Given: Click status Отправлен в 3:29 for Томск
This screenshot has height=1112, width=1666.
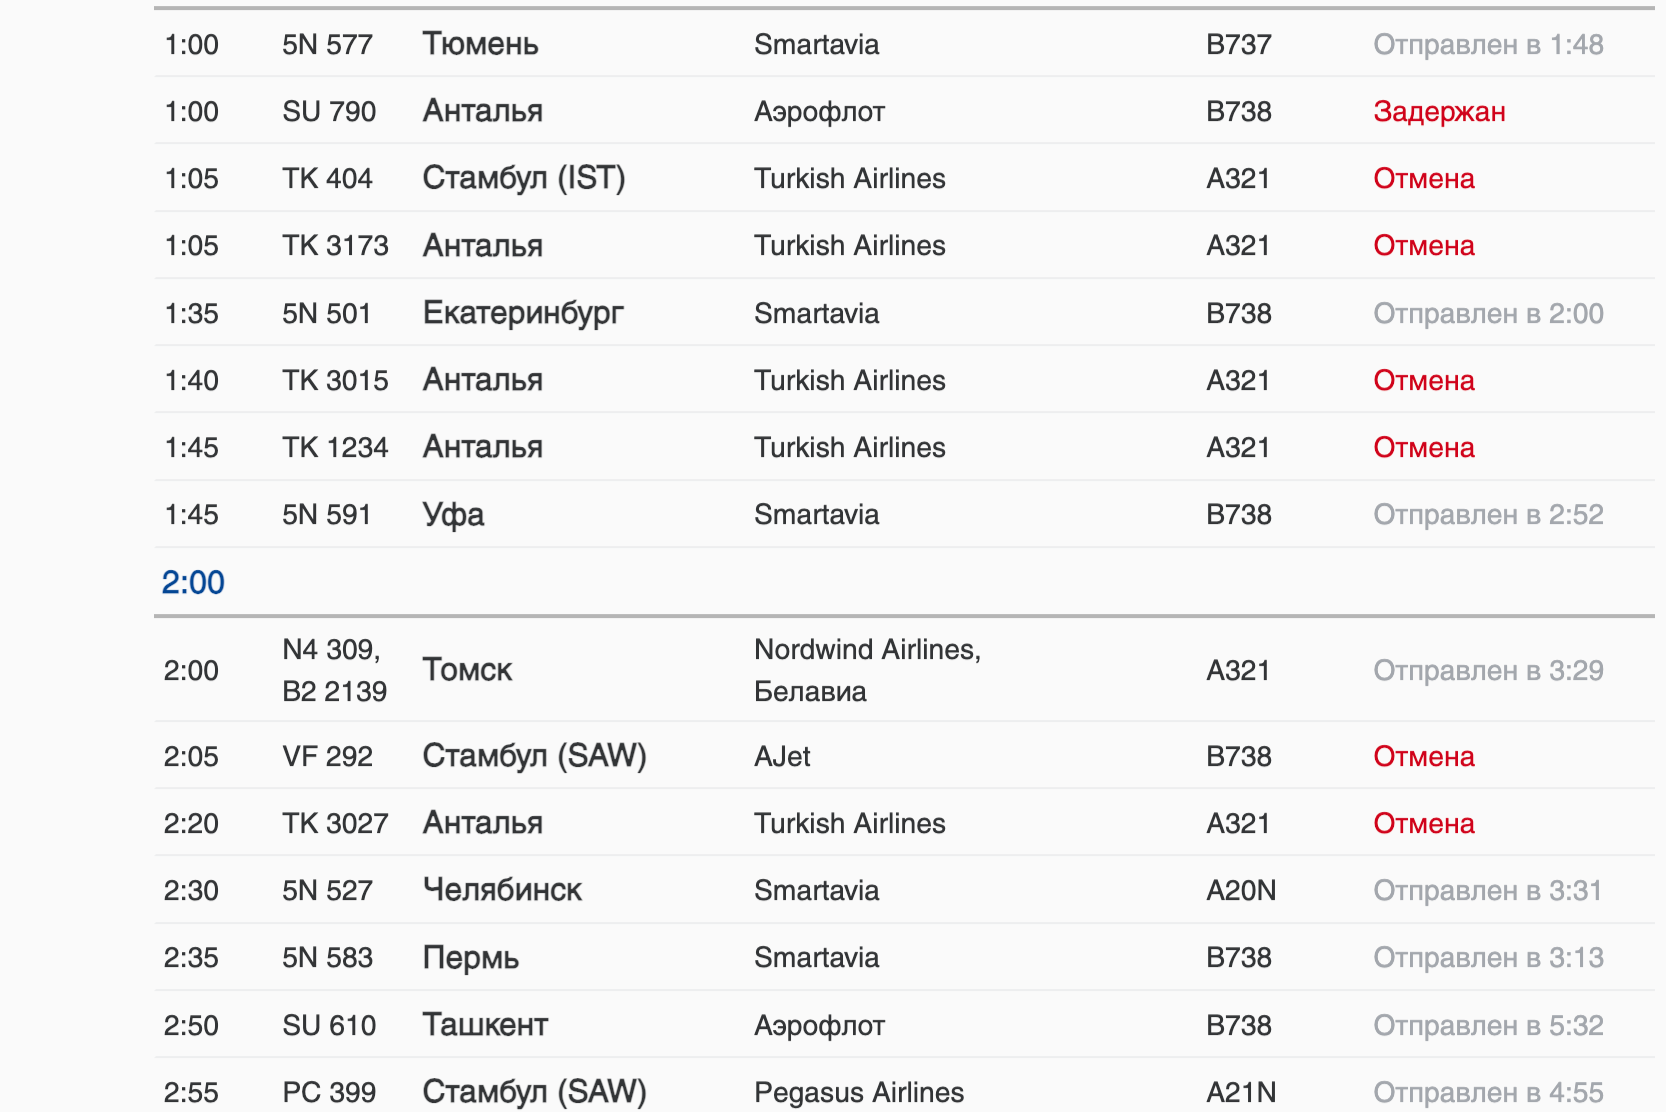Looking at the screenshot, I should pyautogui.click(x=1487, y=670).
